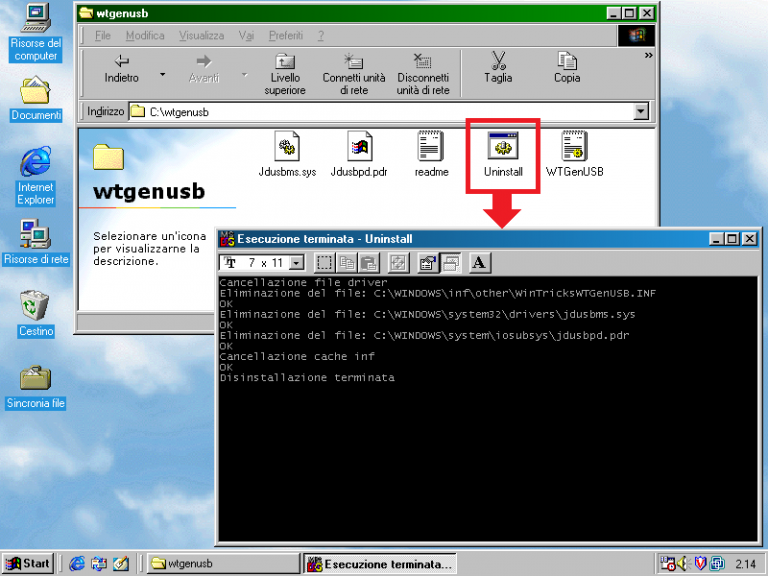768x576 pixels.
Task: Open the Cestino recycle bin
Action: click(x=36, y=314)
